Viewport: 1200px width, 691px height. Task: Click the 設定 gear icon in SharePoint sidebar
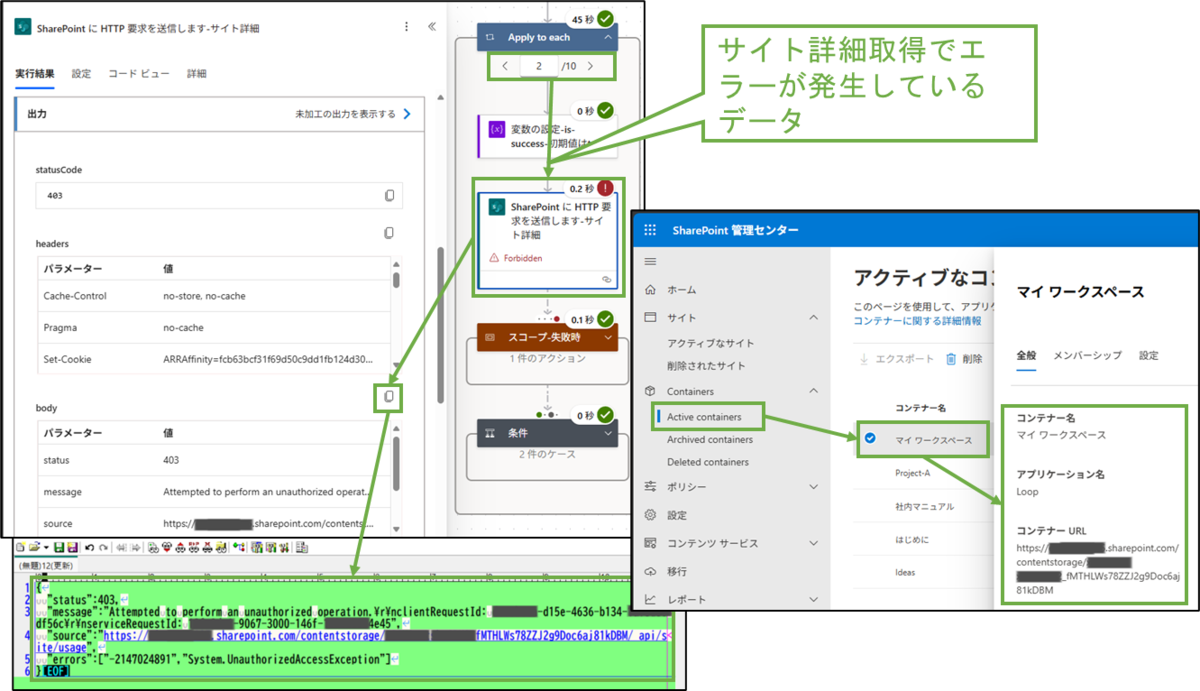tap(651, 515)
